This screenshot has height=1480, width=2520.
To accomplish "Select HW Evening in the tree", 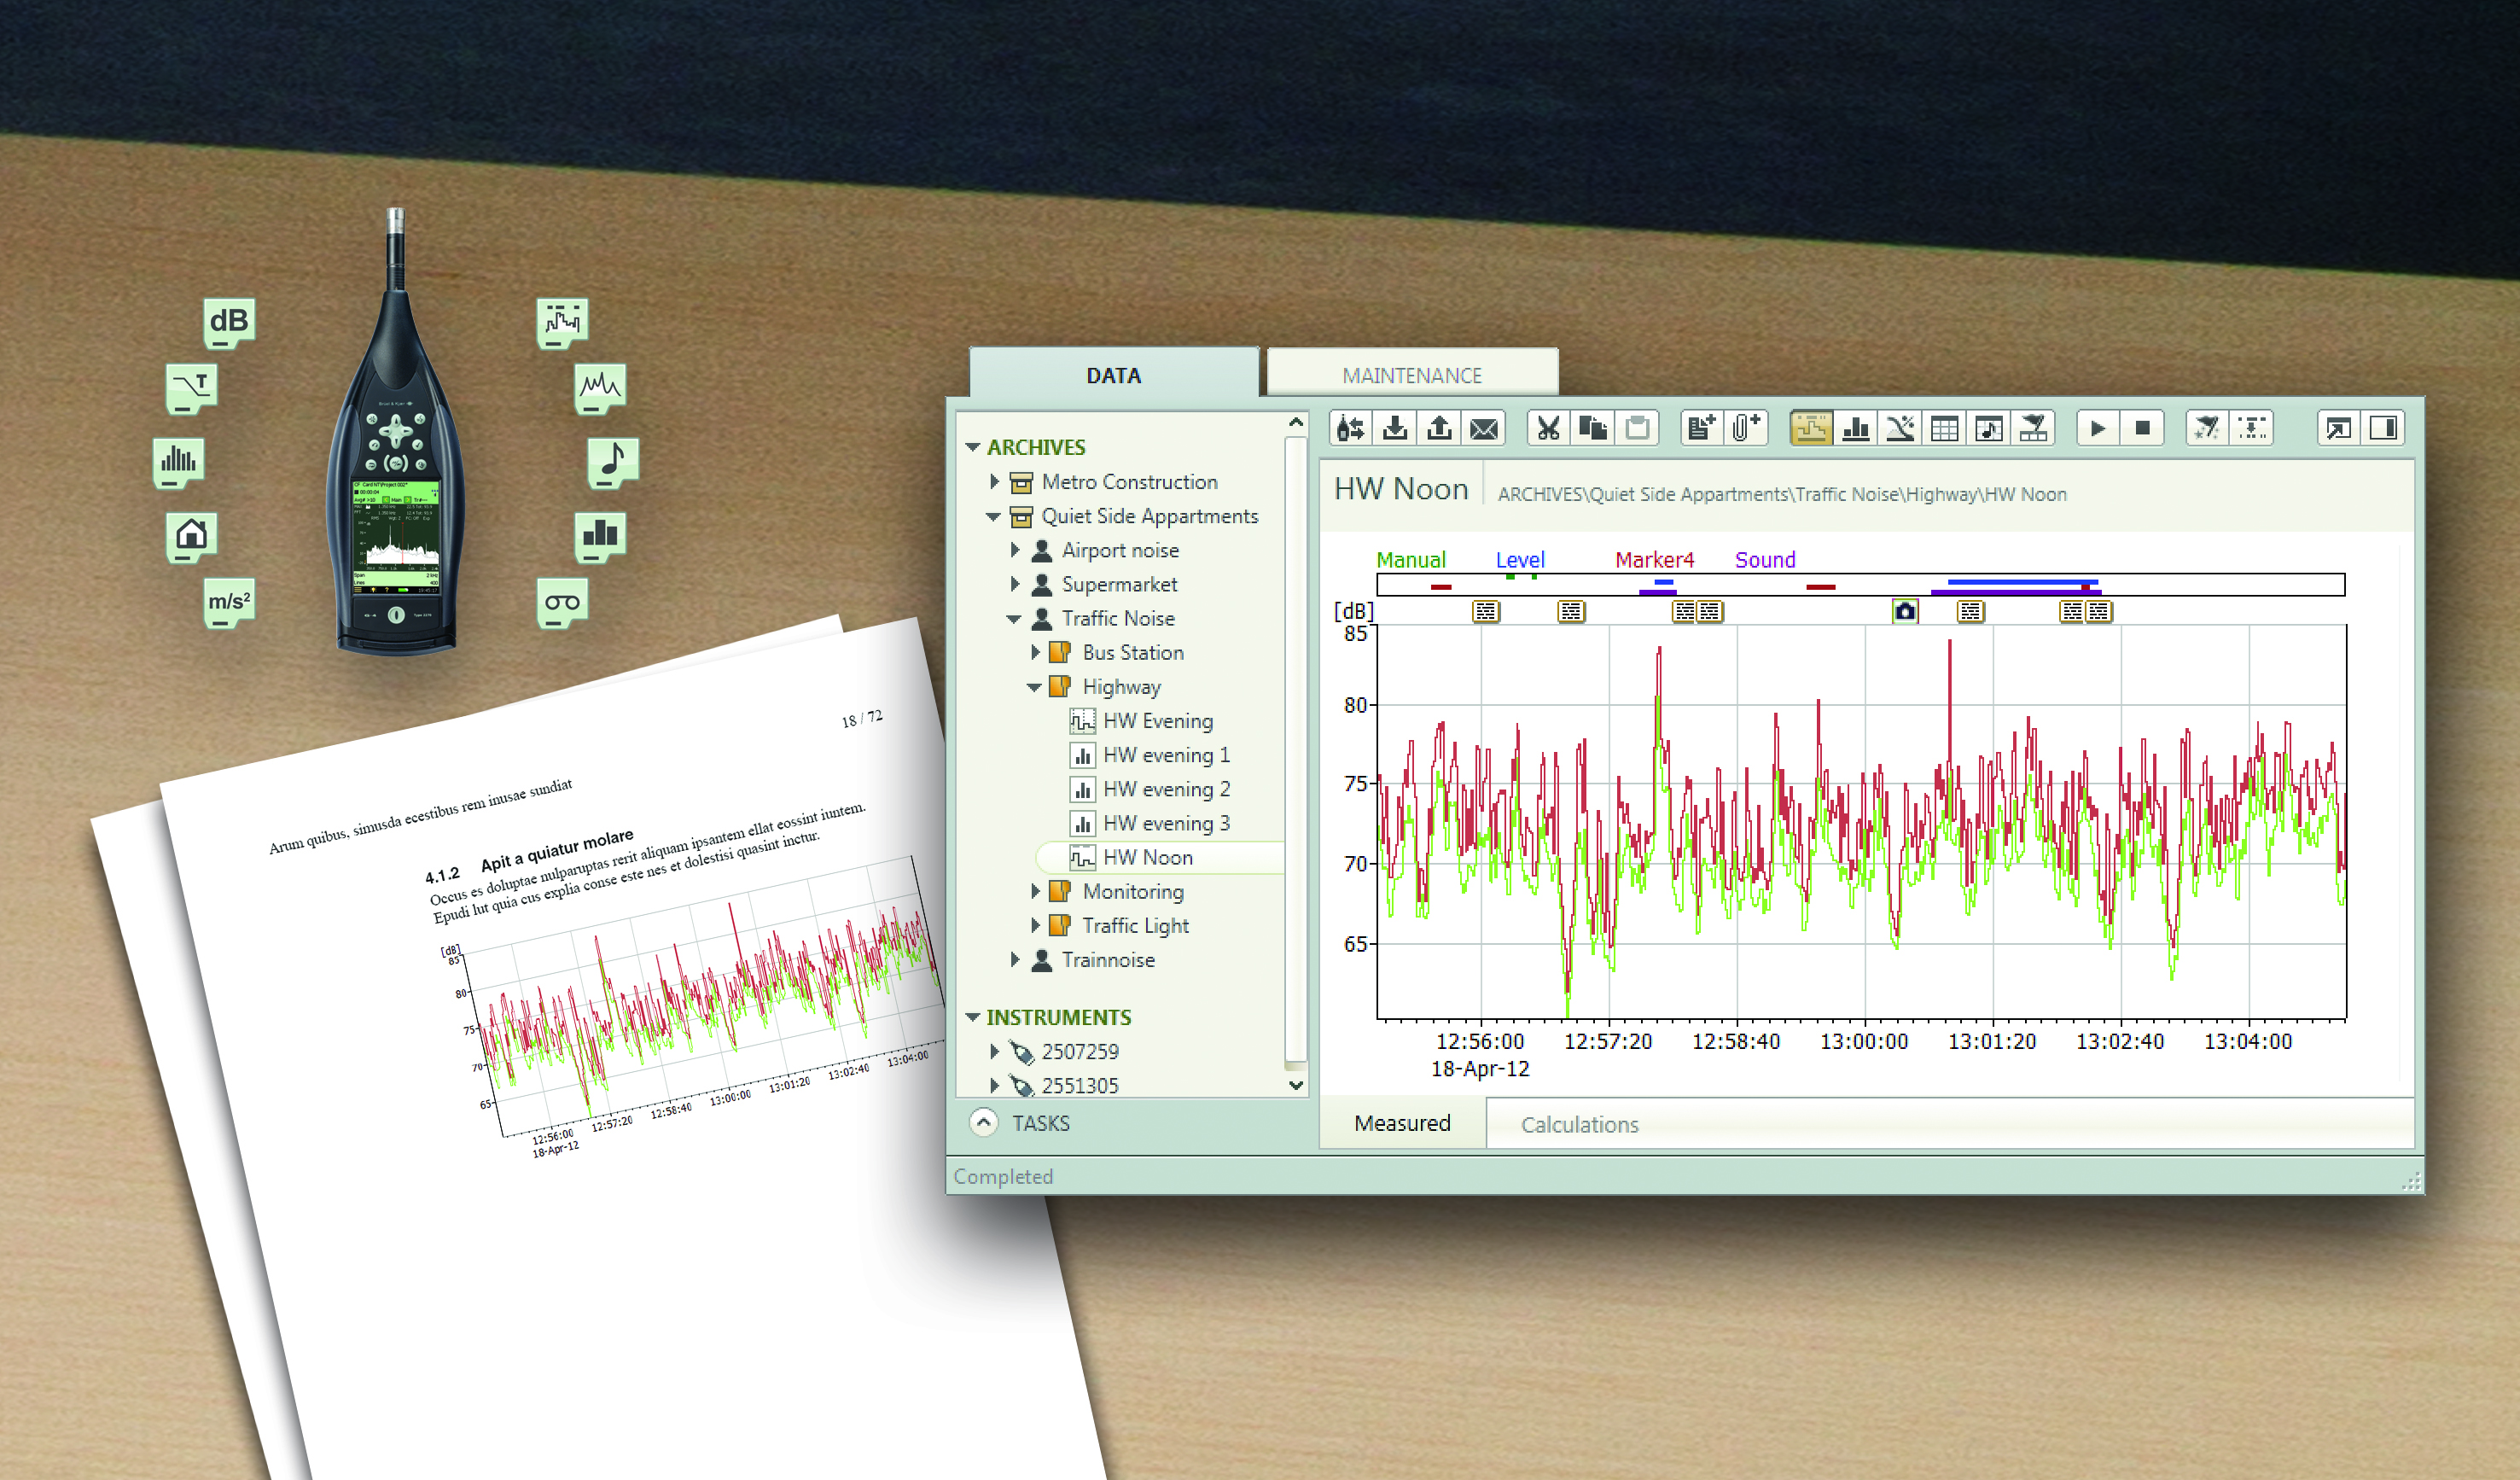I will click(1158, 721).
